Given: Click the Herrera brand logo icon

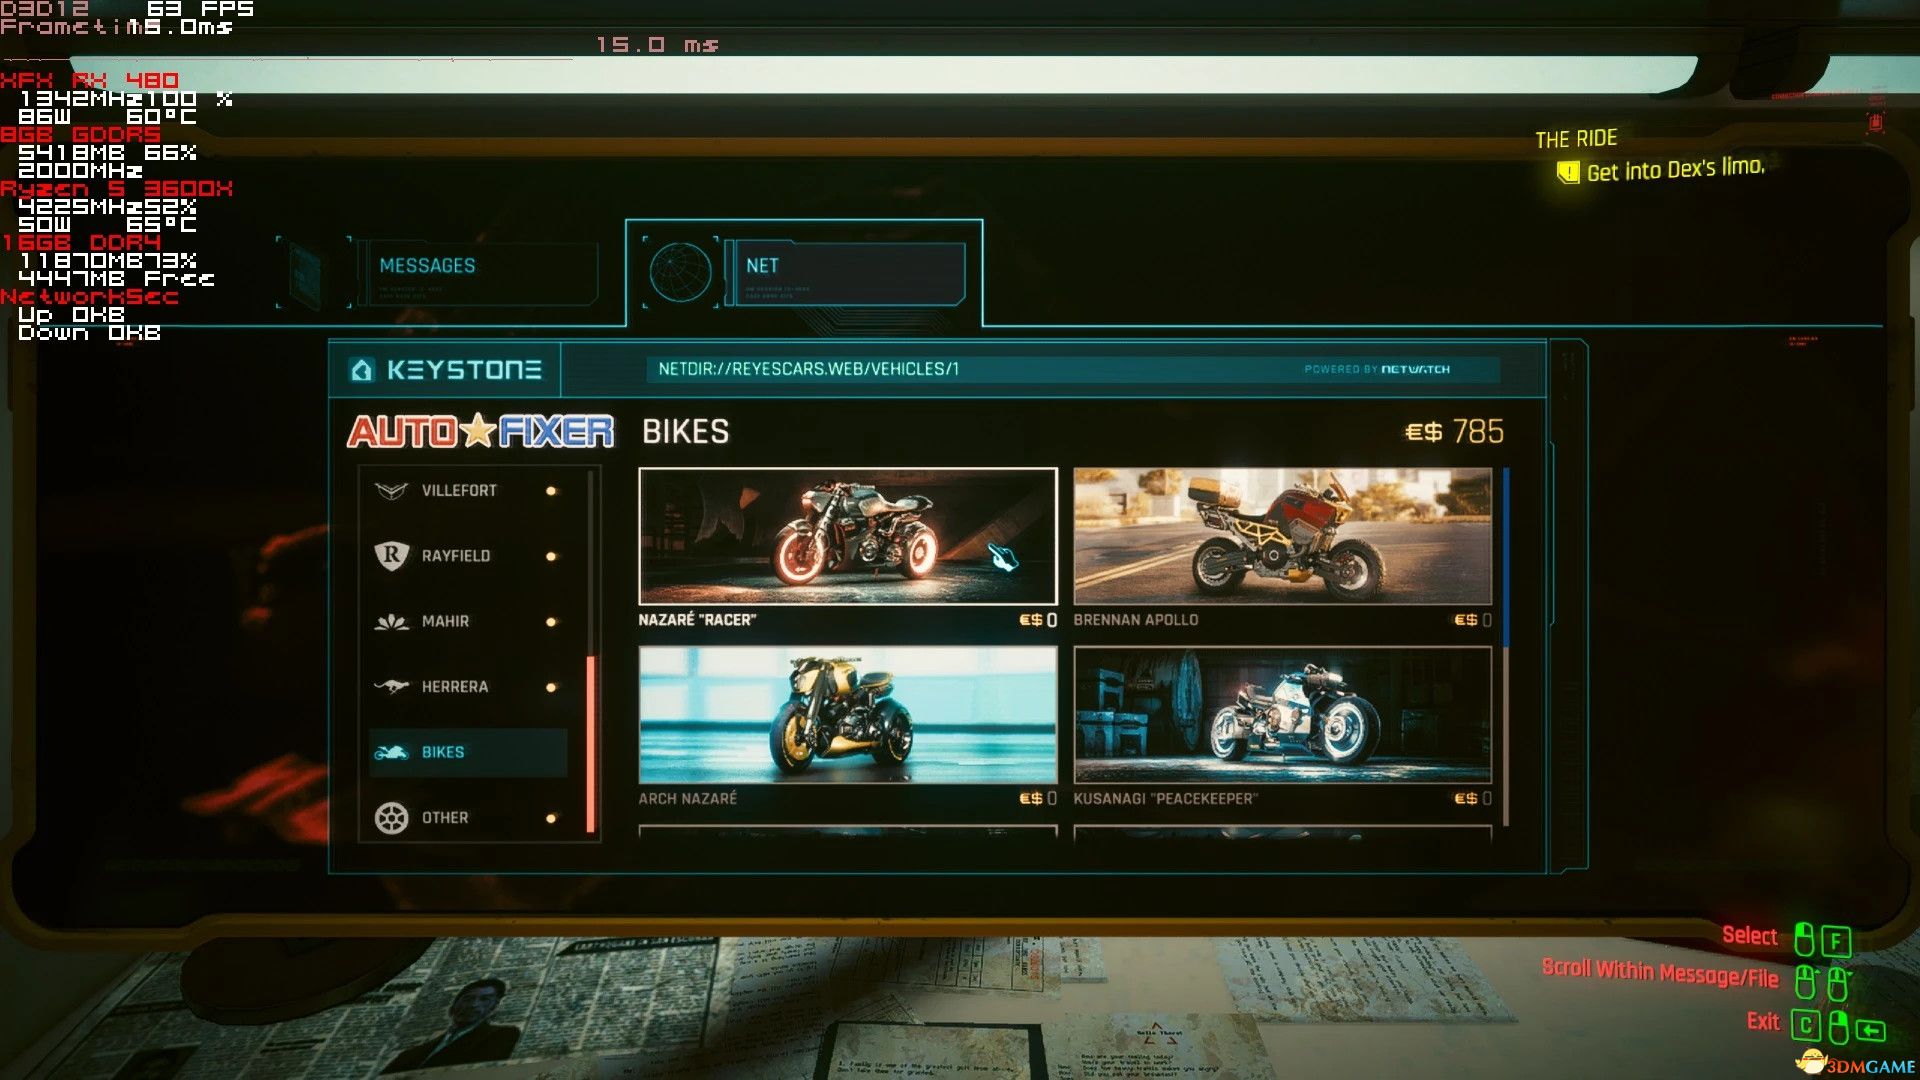Looking at the screenshot, I should (391, 687).
